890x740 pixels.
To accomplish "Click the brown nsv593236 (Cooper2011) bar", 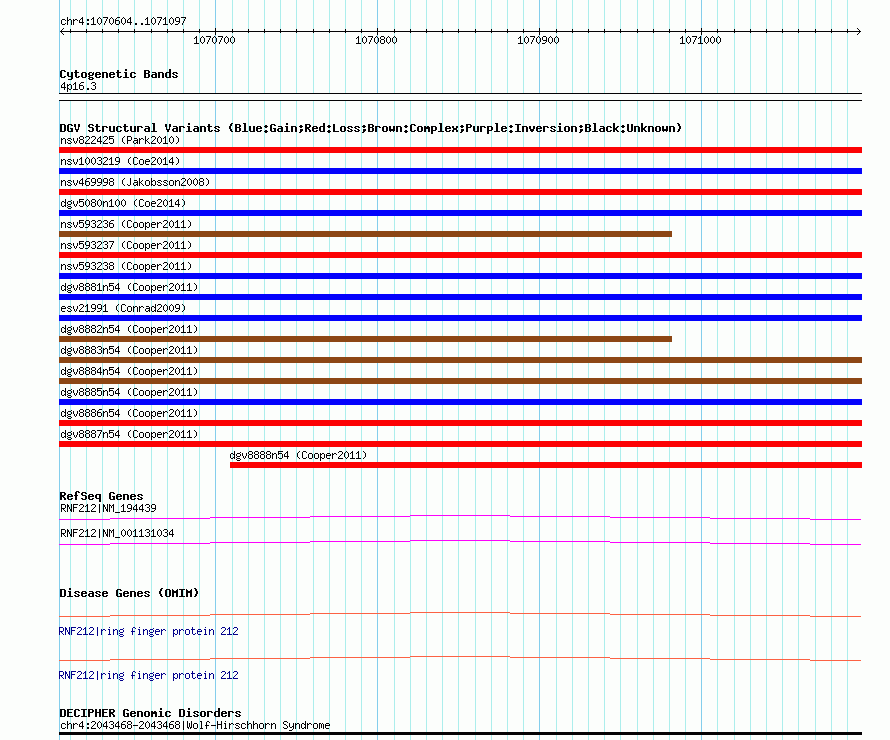I will 366,234.
